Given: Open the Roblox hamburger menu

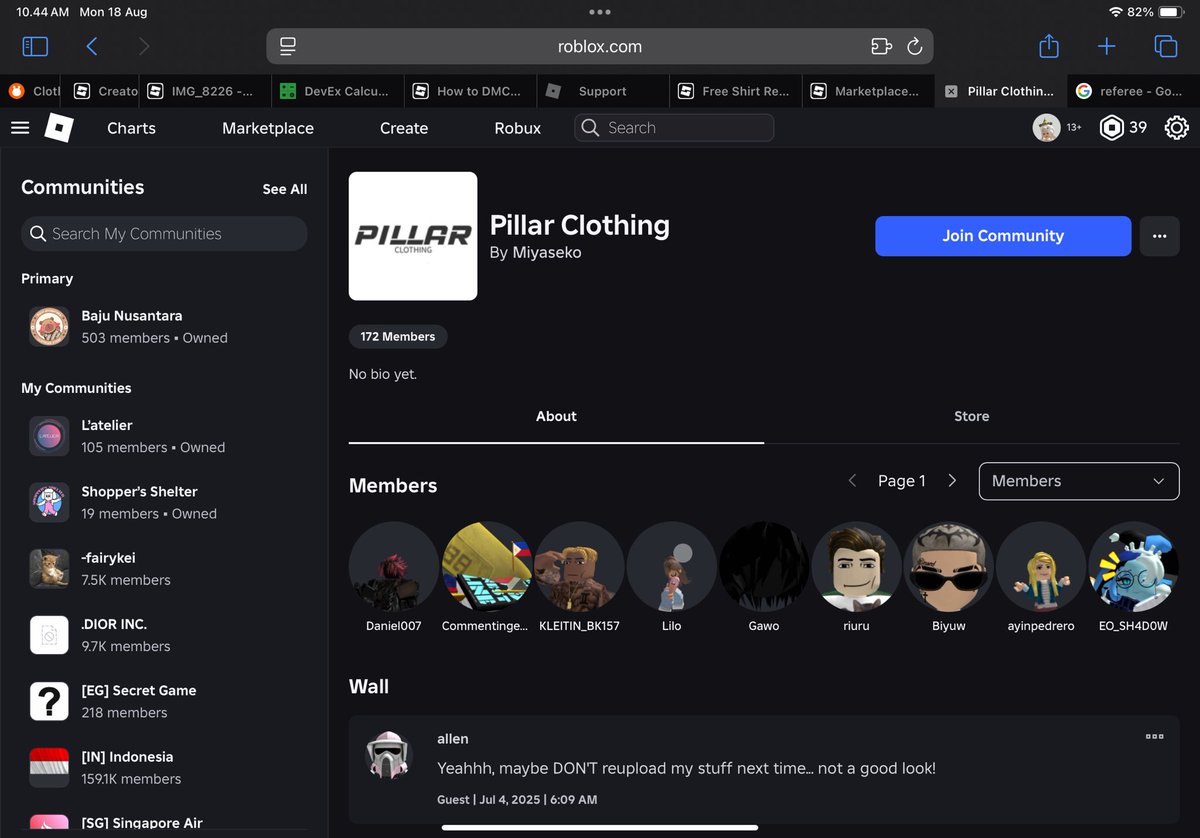Looking at the screenshot, I should (20, 128).
